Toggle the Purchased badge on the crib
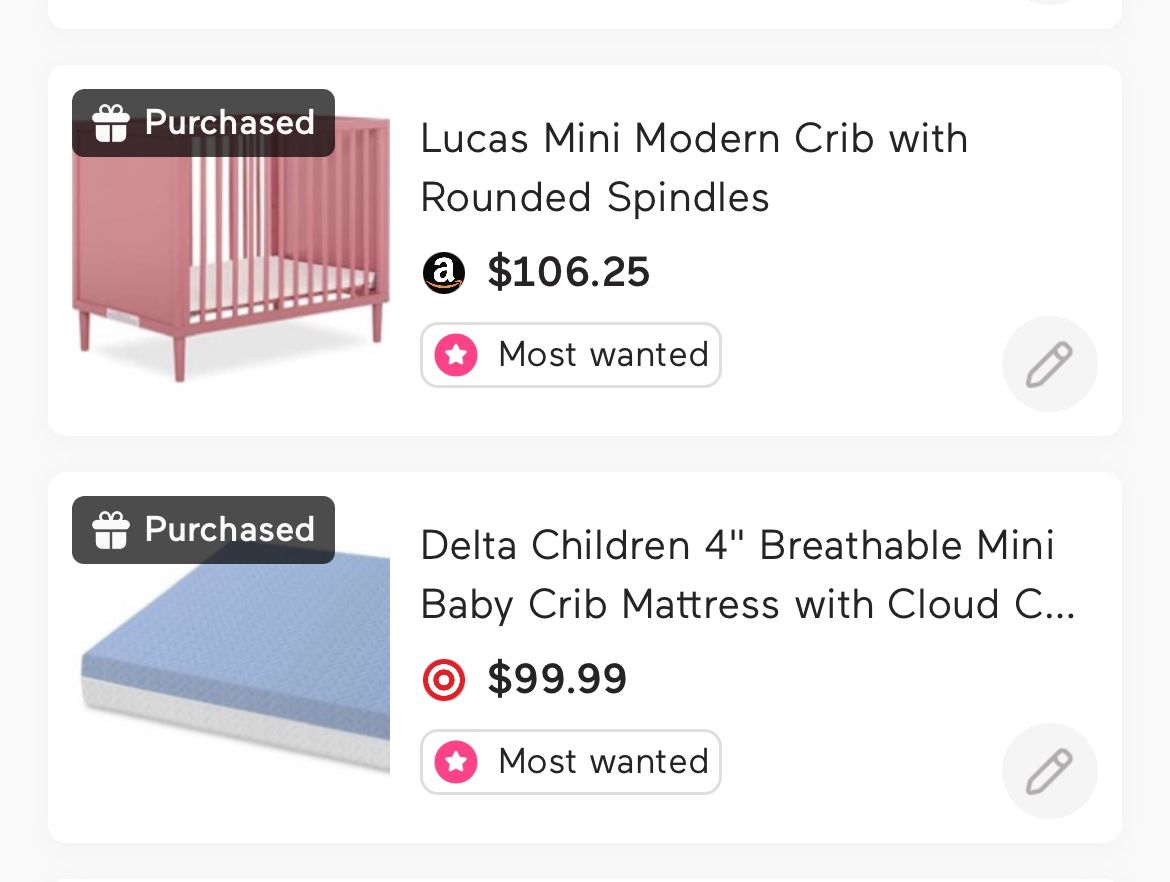This screenshot has height=882, width=1170. pos(203,122)
